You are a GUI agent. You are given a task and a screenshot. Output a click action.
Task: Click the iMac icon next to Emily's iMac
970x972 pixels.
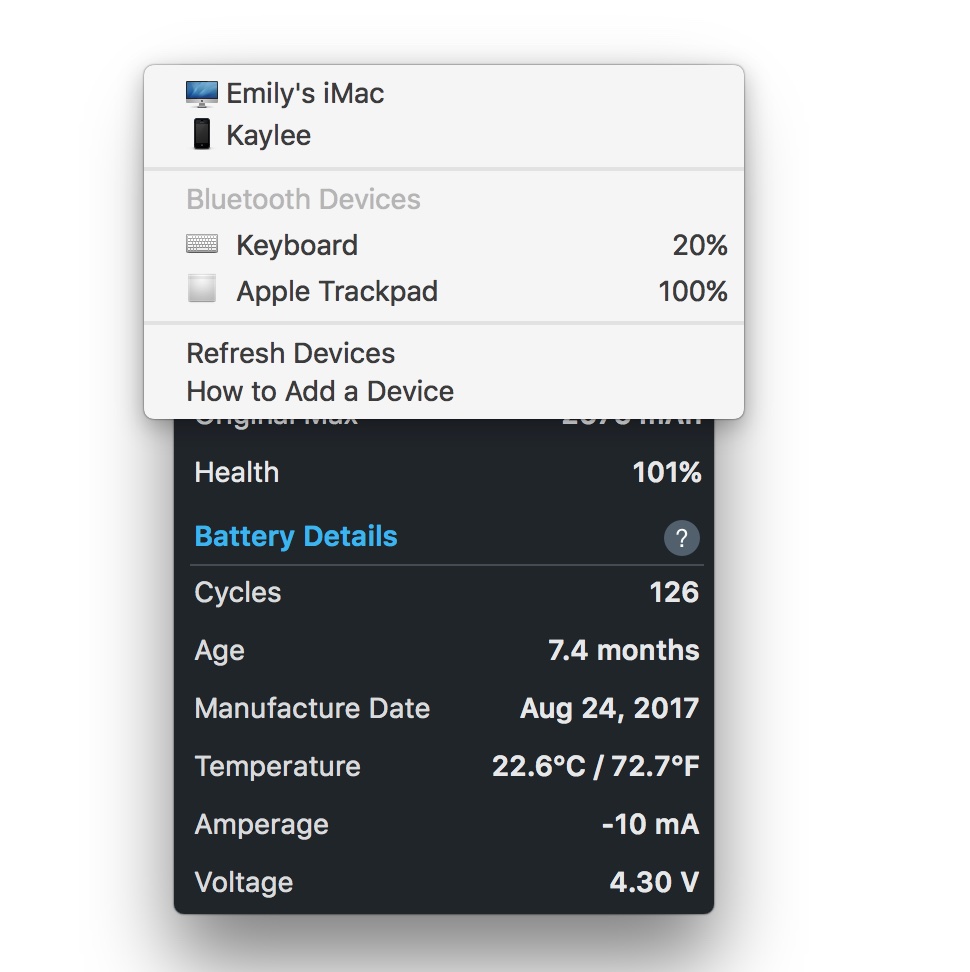pos(201,93)
